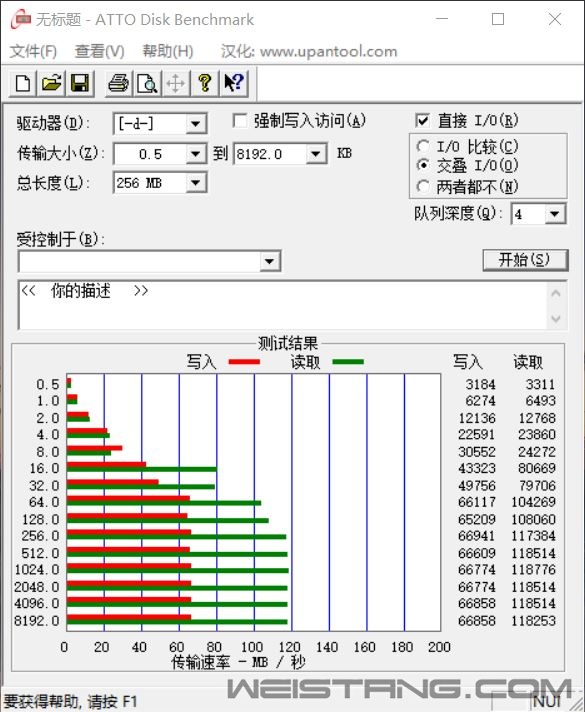Uncheck the 直接 I/O checkbox
The height and width of the screenshot is (712, 585).
click(x=422, y=121)
